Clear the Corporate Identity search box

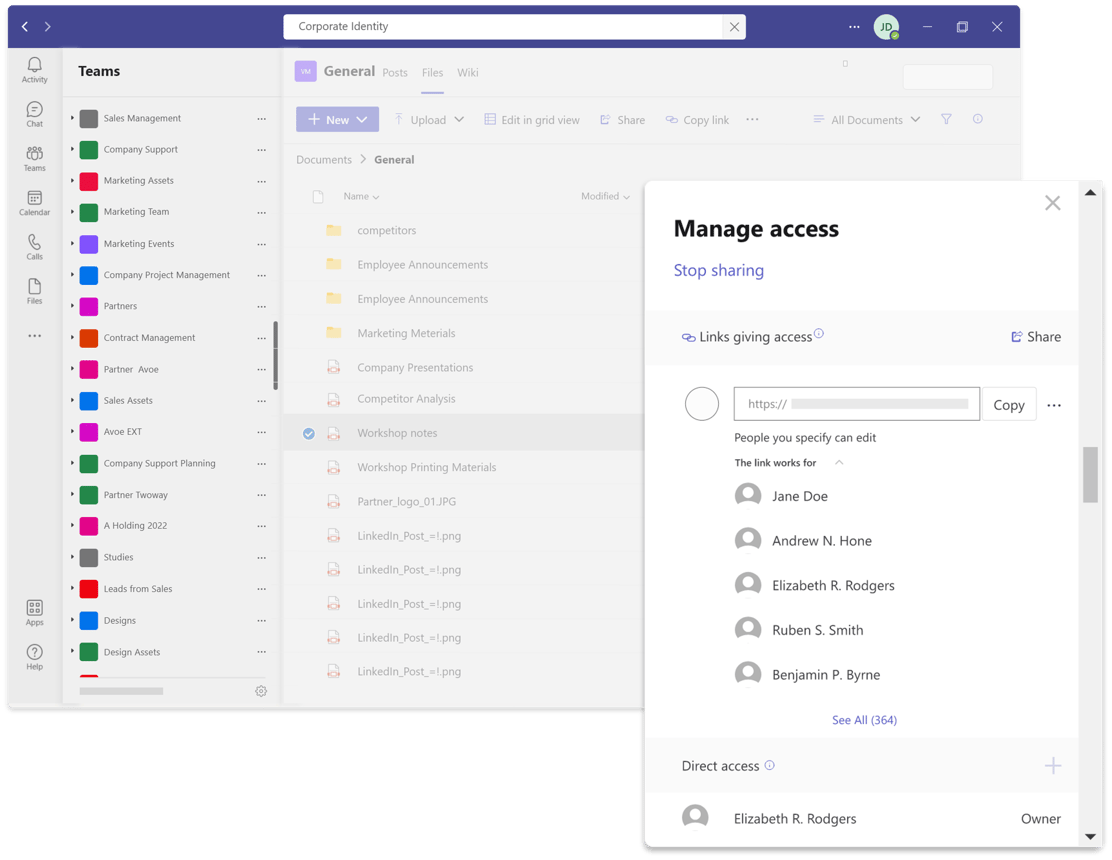[735, 27]
